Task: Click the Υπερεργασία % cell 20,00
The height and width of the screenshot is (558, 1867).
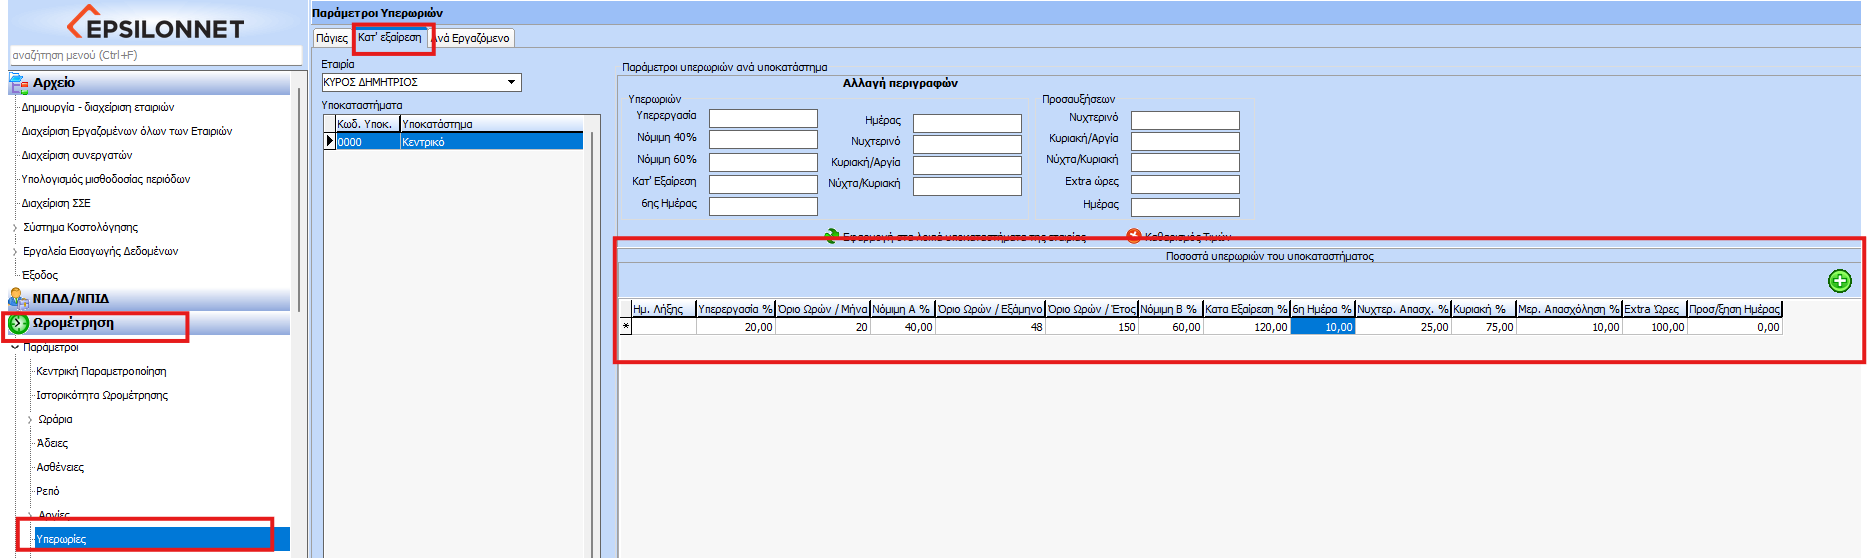Action: (x=735, y=327)
